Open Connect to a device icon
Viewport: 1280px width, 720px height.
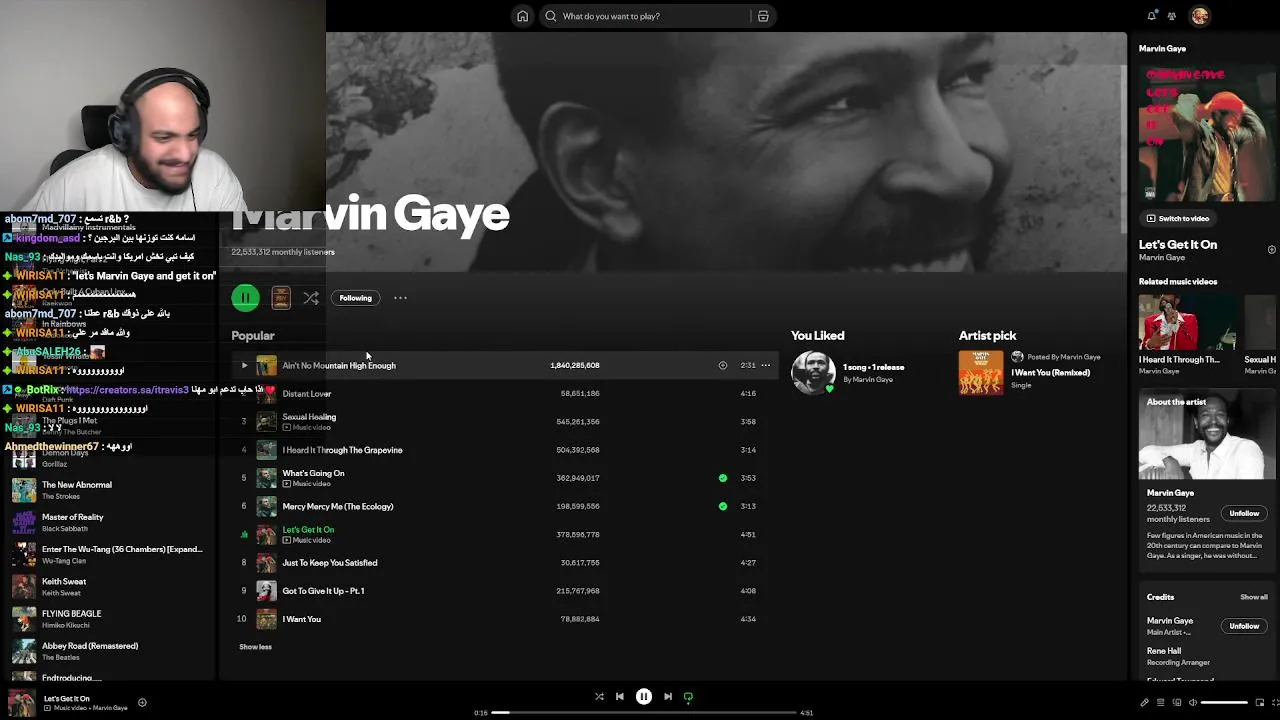[1177, 703]
